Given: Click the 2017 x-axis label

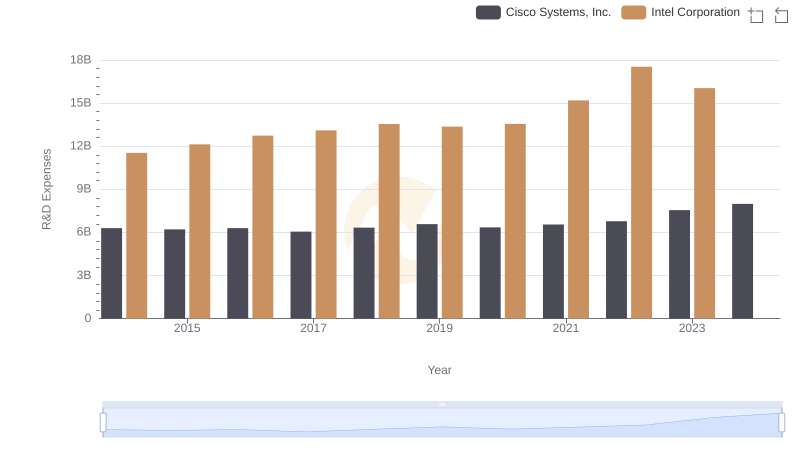Looking at the screenshot, I should 313,328.
